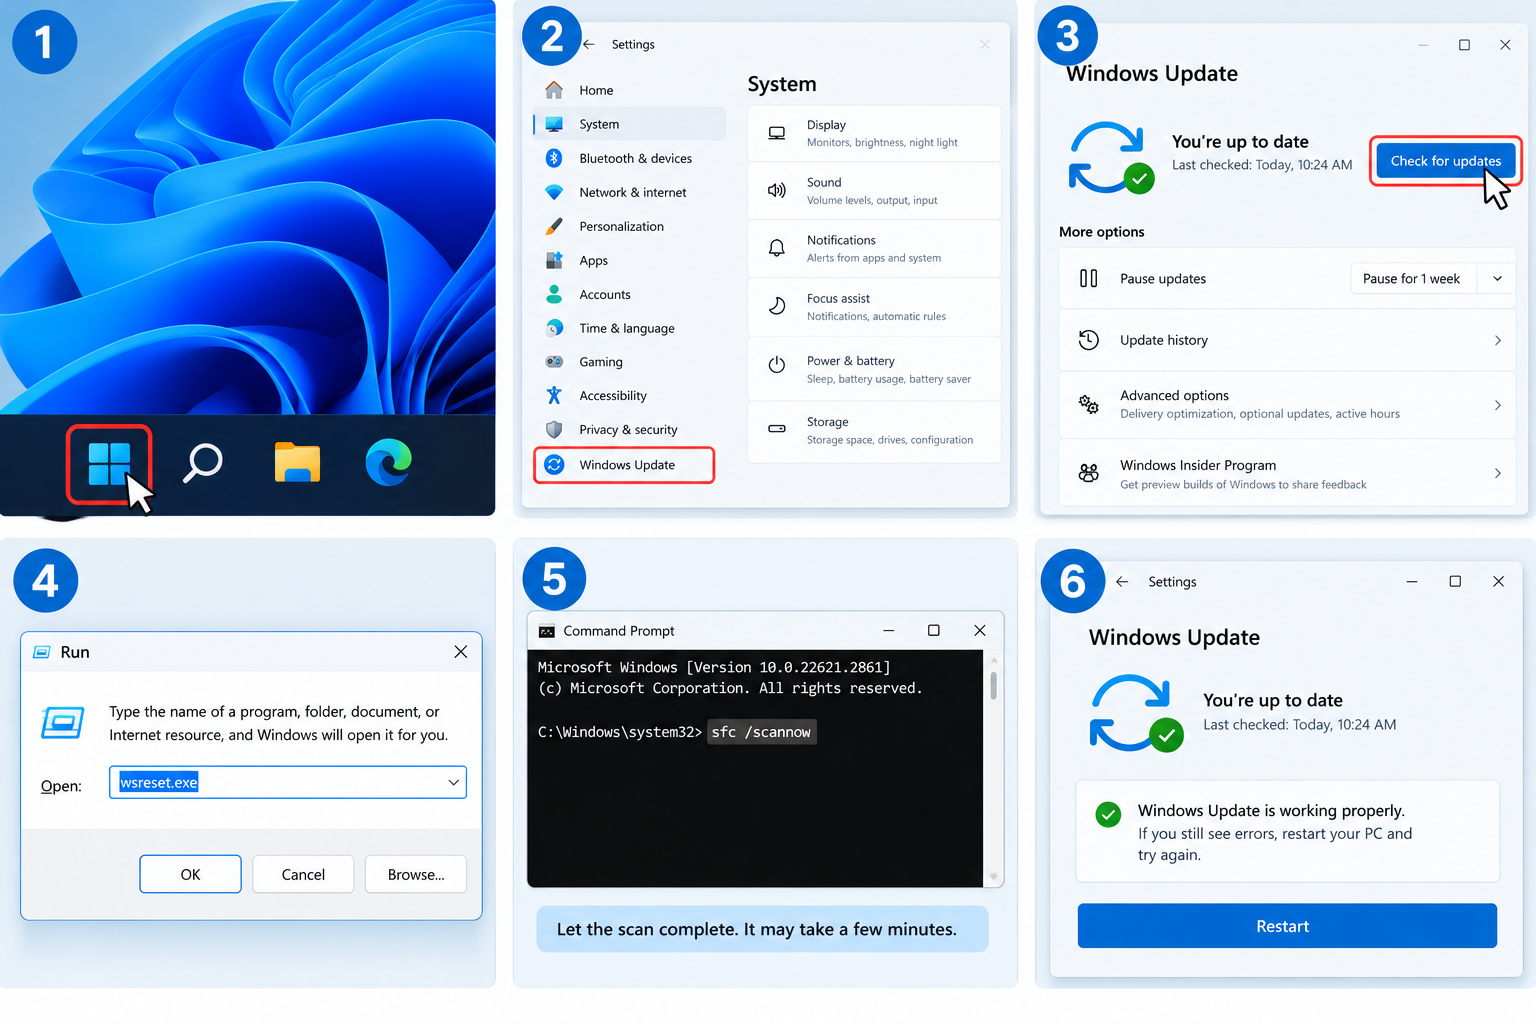
Task: Go back in step 2 Settings window
Action: pyautogui.click(x=590, y=44)
